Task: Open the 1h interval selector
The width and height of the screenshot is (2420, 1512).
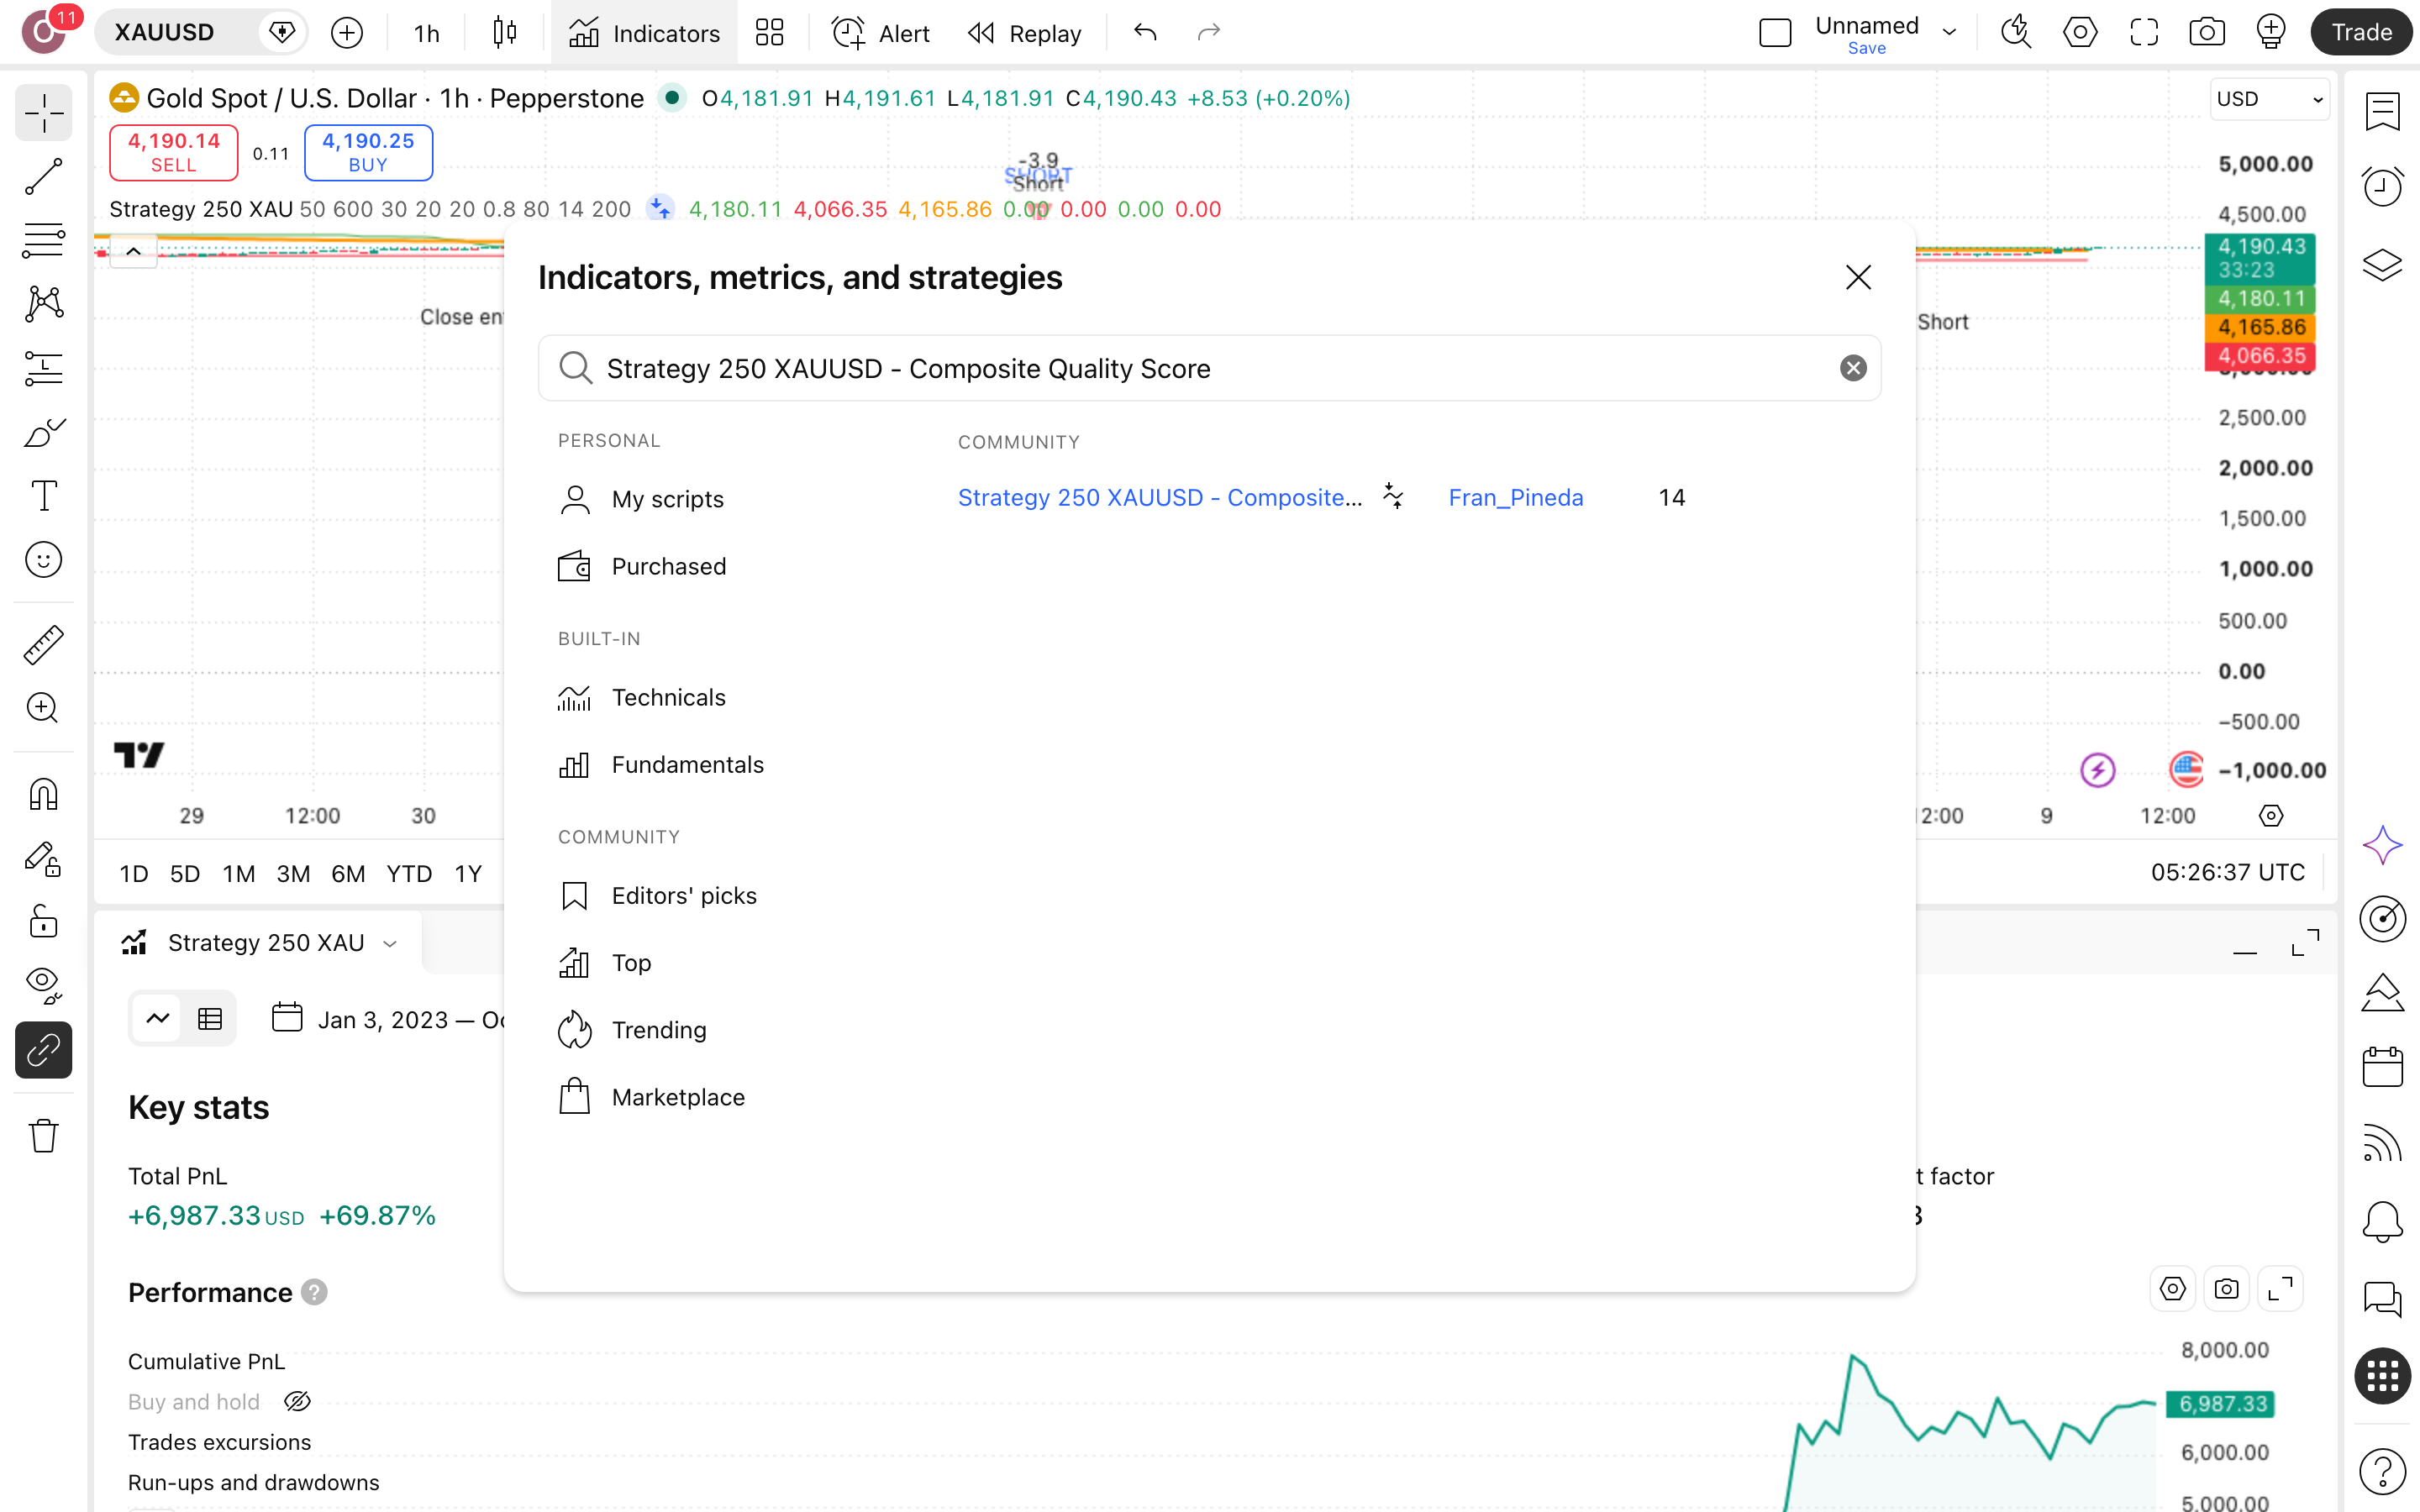Action: click(x=426, y=33)
